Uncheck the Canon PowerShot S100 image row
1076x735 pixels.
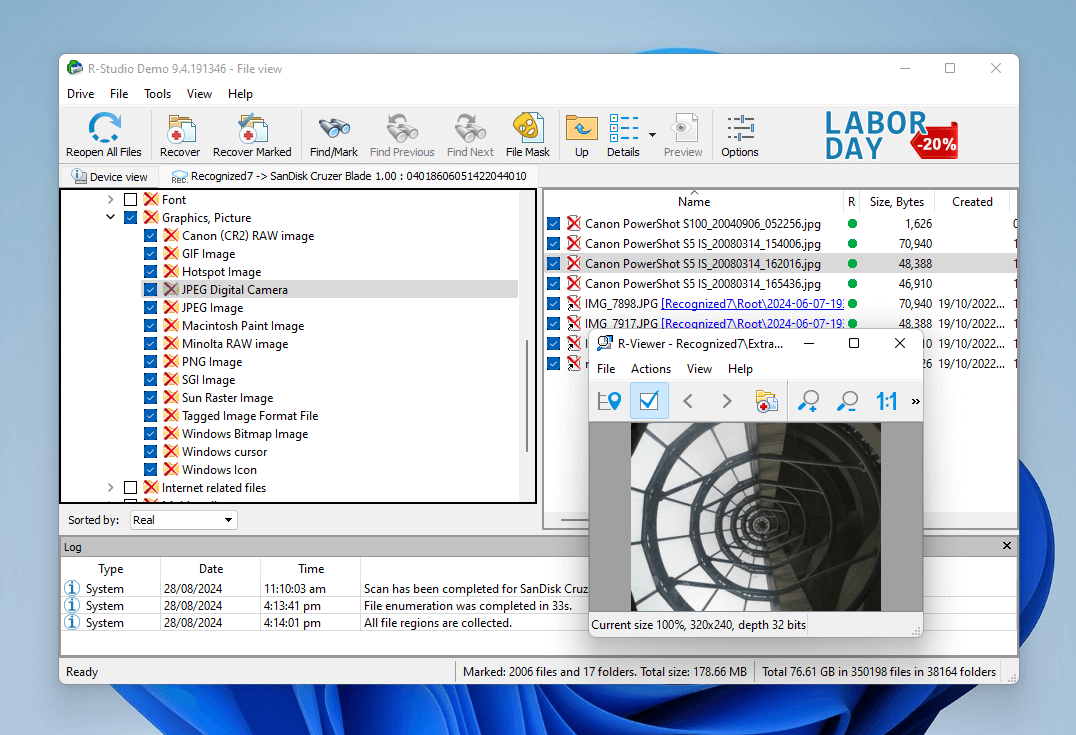pos(554,223)
